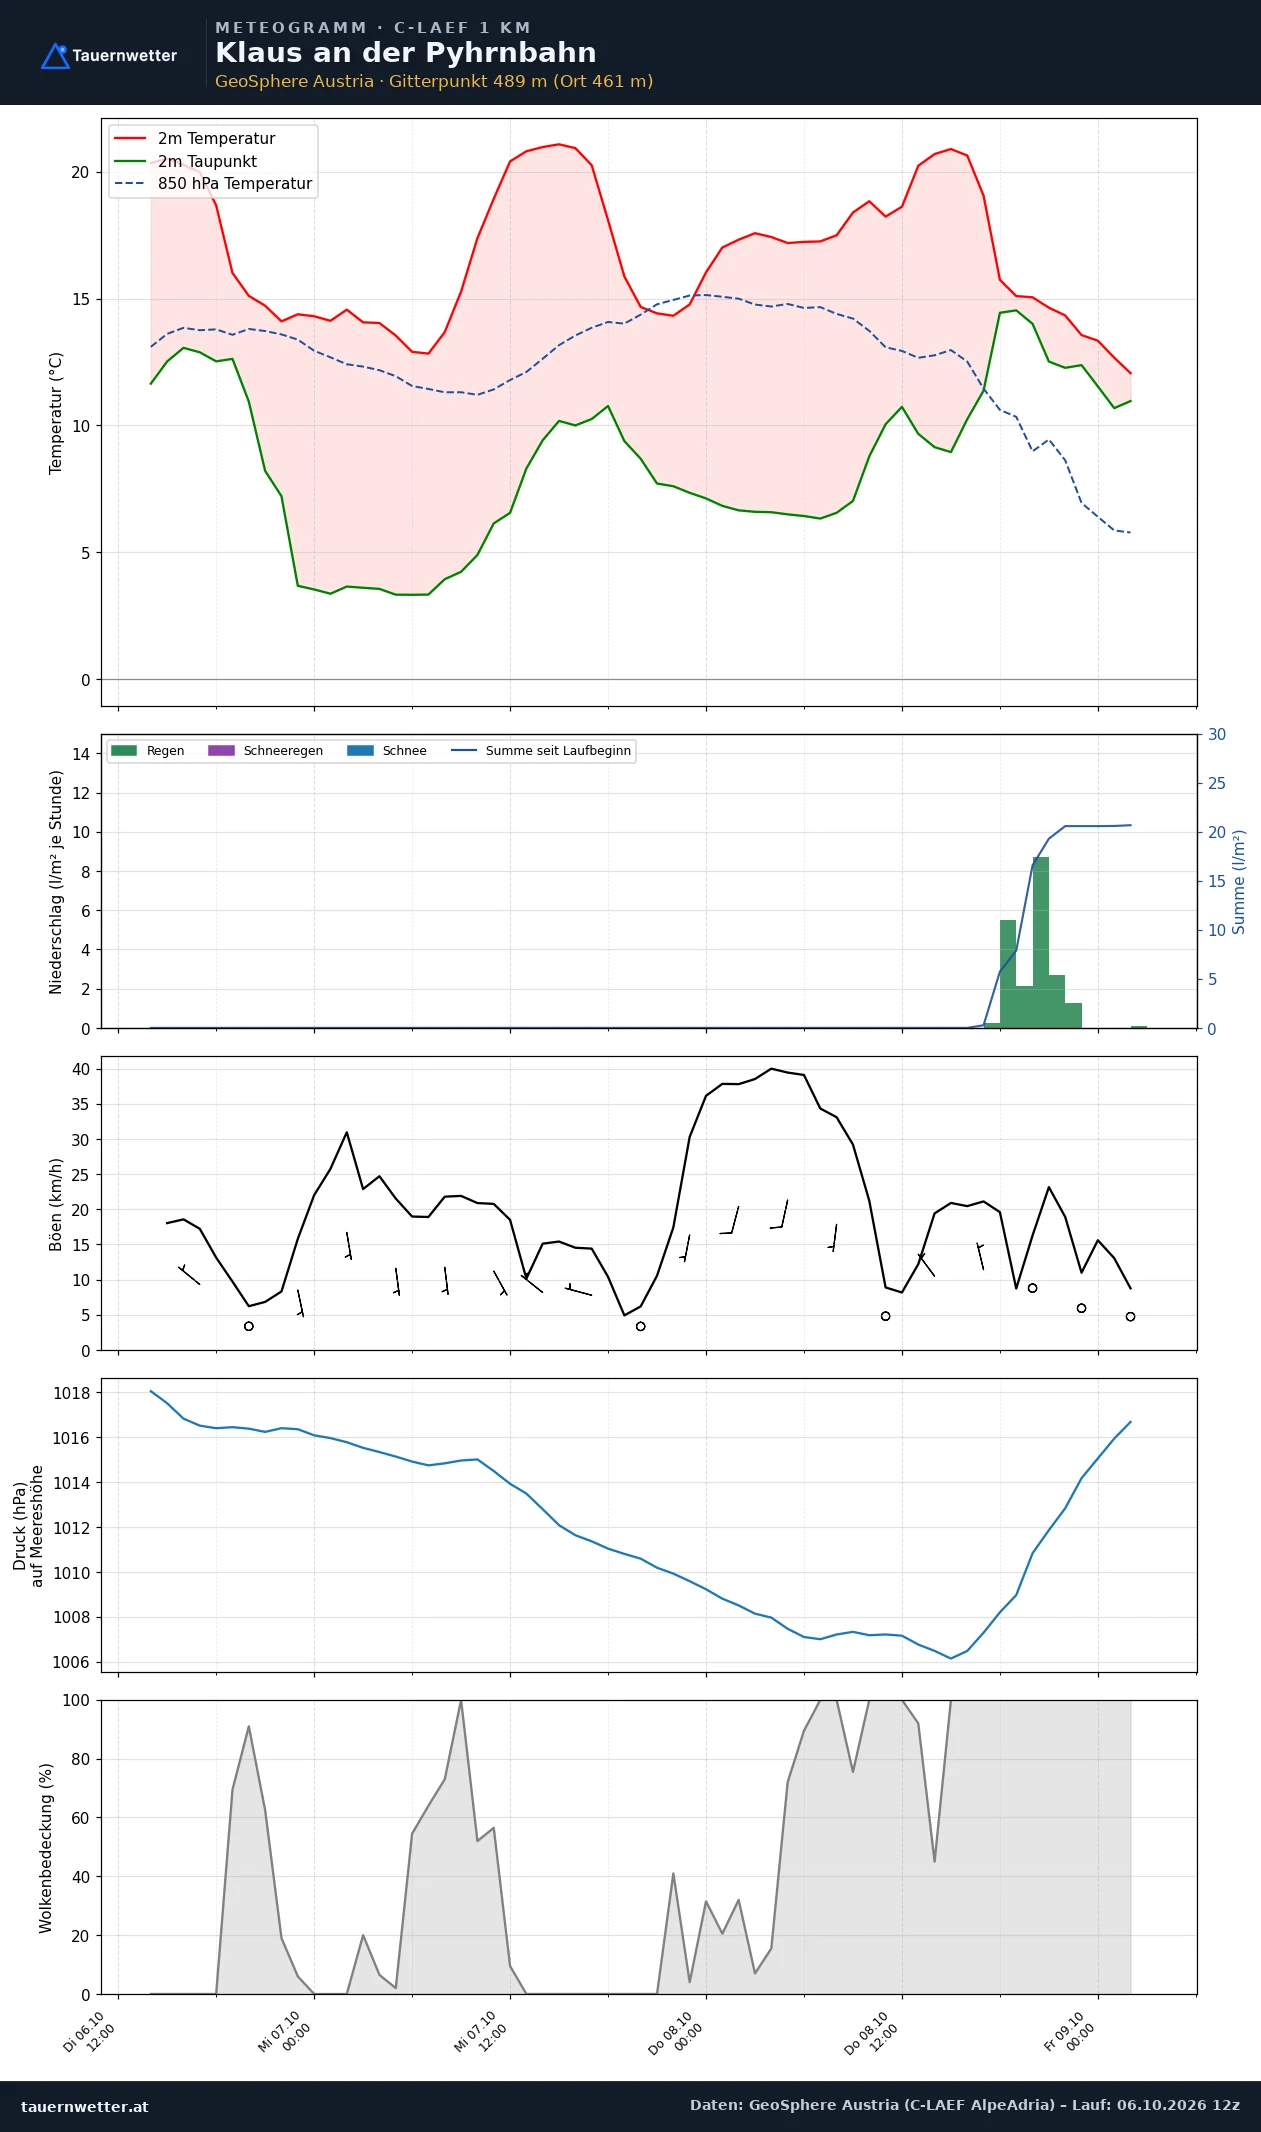This screenshot has width=1261, height=2132.
Task: Click the GeoSphere Austria Gitterpunkt subtitle
Action: [x=434, y=82]
